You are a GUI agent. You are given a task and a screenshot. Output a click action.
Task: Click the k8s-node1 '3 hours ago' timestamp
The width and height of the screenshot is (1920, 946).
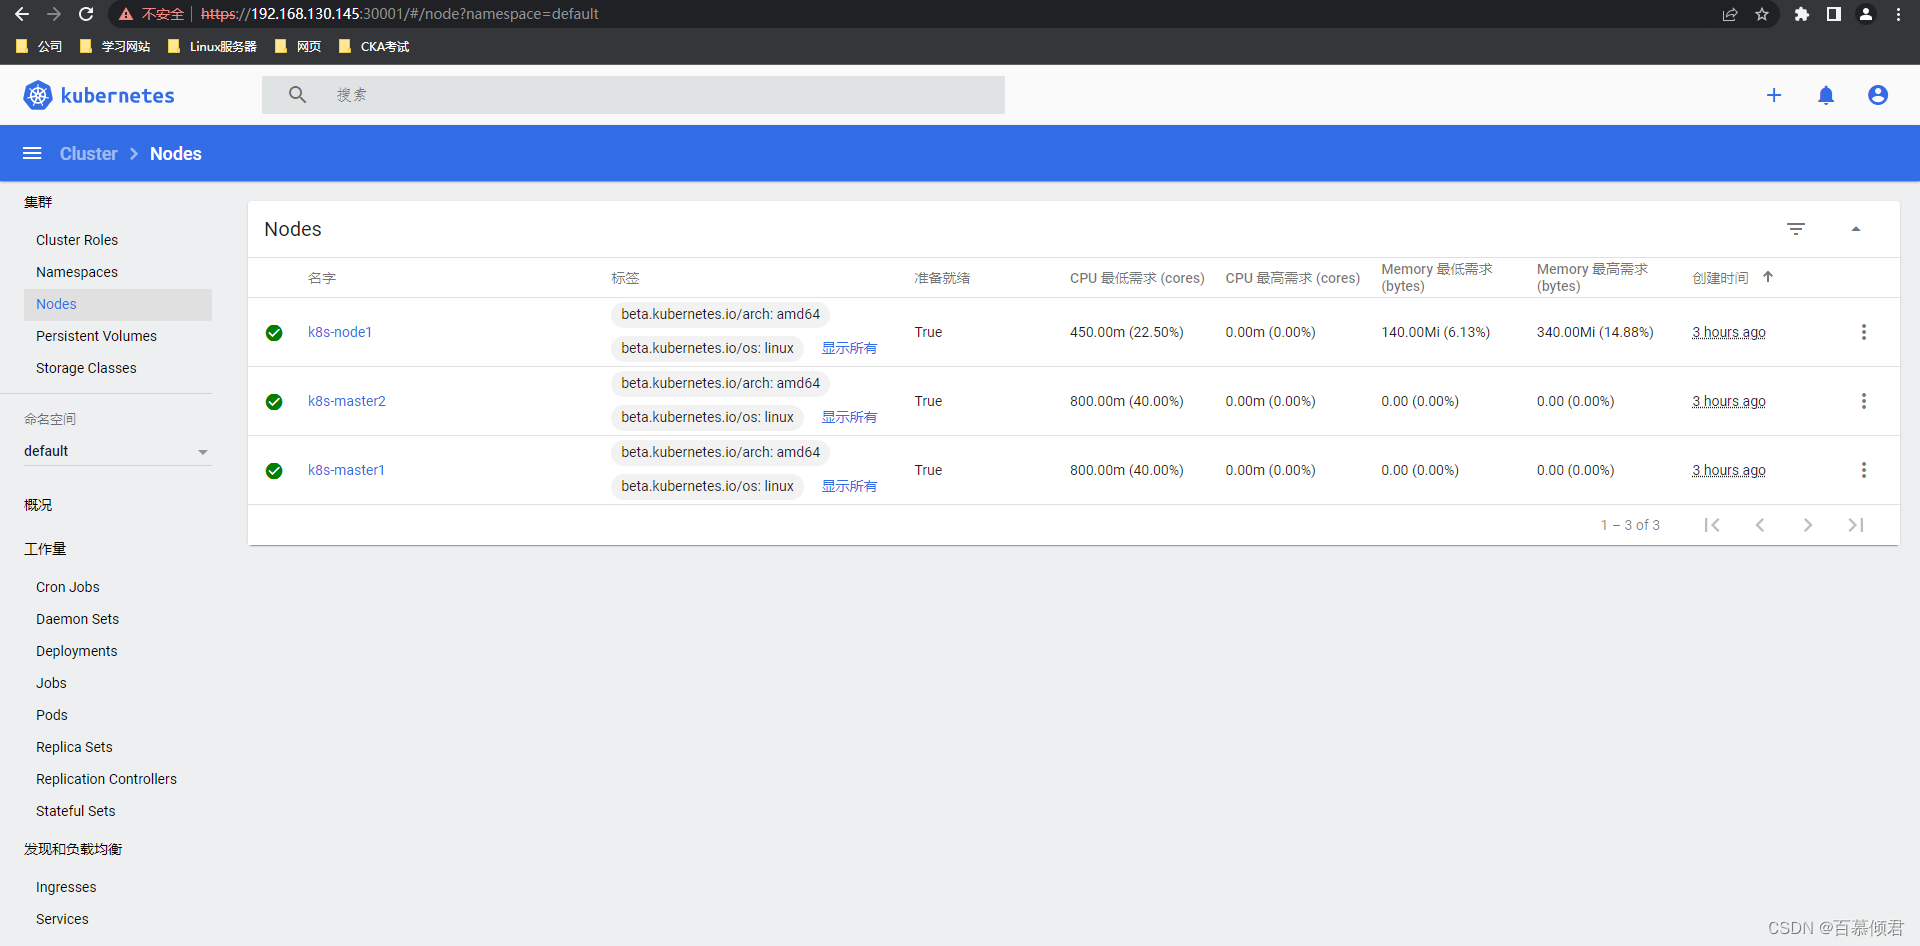pos(1729,332)
